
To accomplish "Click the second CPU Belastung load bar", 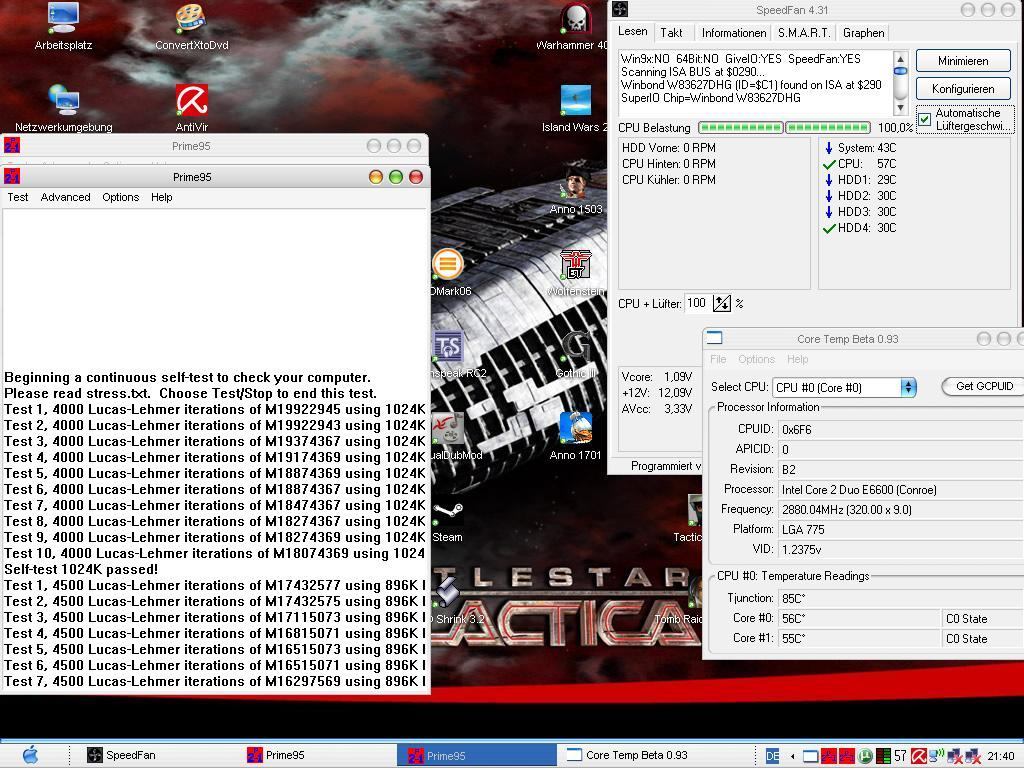I will (x=827, y=127).
